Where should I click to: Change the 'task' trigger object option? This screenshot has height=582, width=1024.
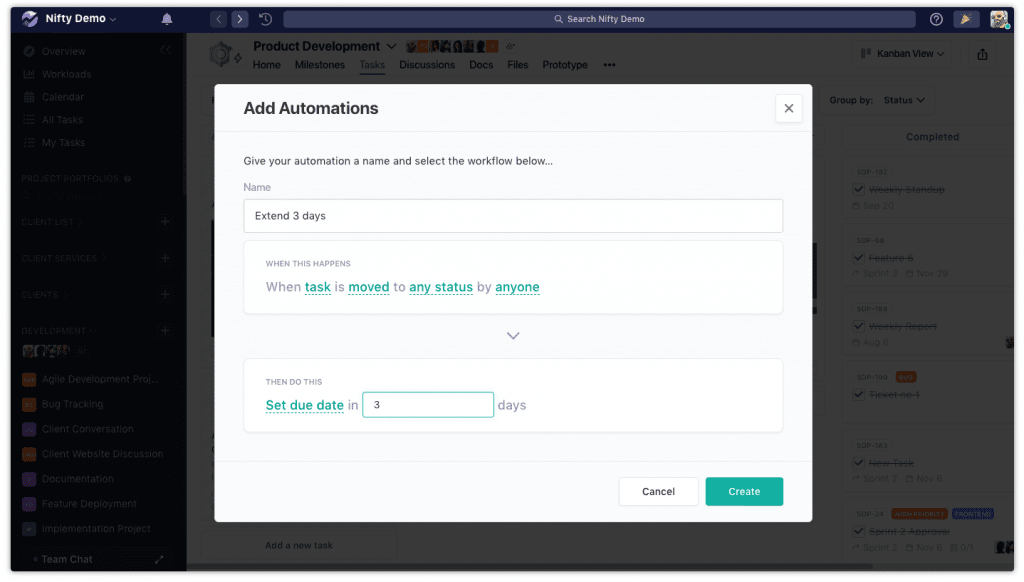(317, 287)
